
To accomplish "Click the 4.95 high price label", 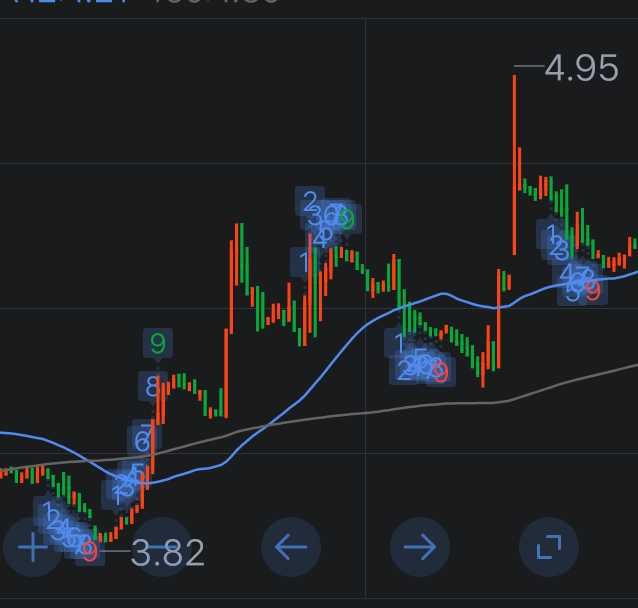I will [x=581, y=68].
